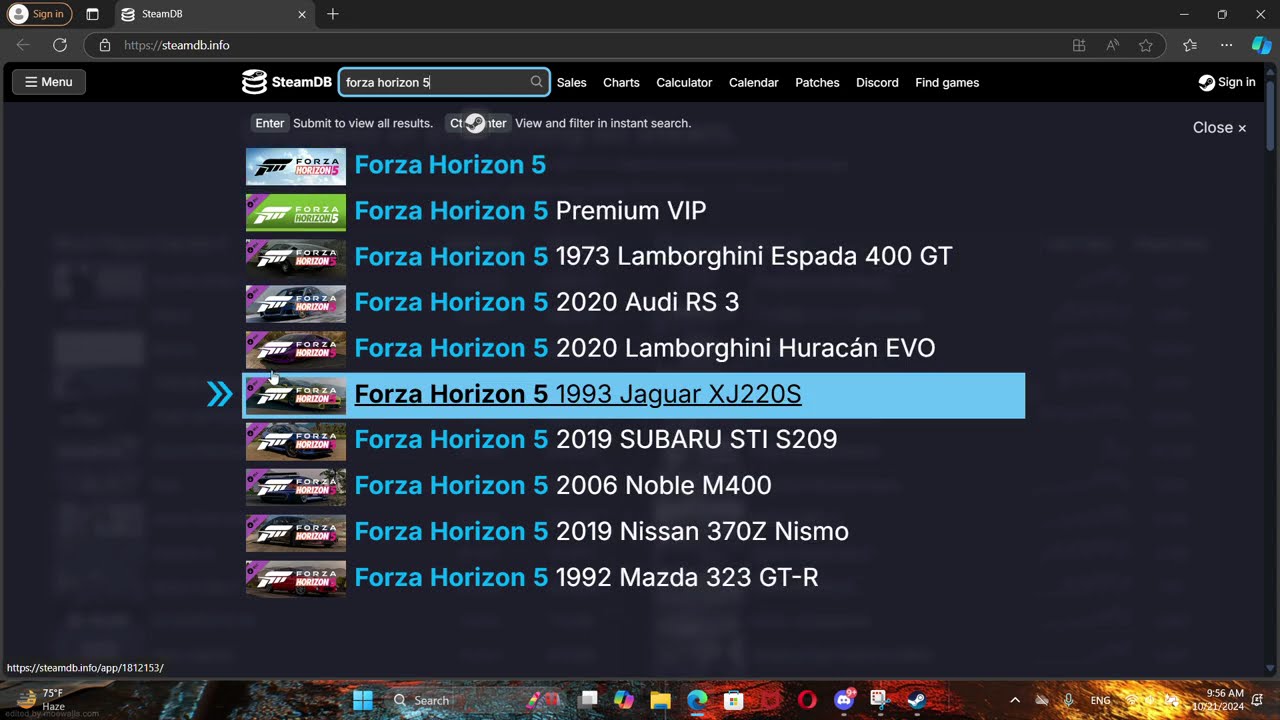The image size is (1280, 720).
Task: Open the Edge favorites list icon
Action: click(x=1189, y=45)
